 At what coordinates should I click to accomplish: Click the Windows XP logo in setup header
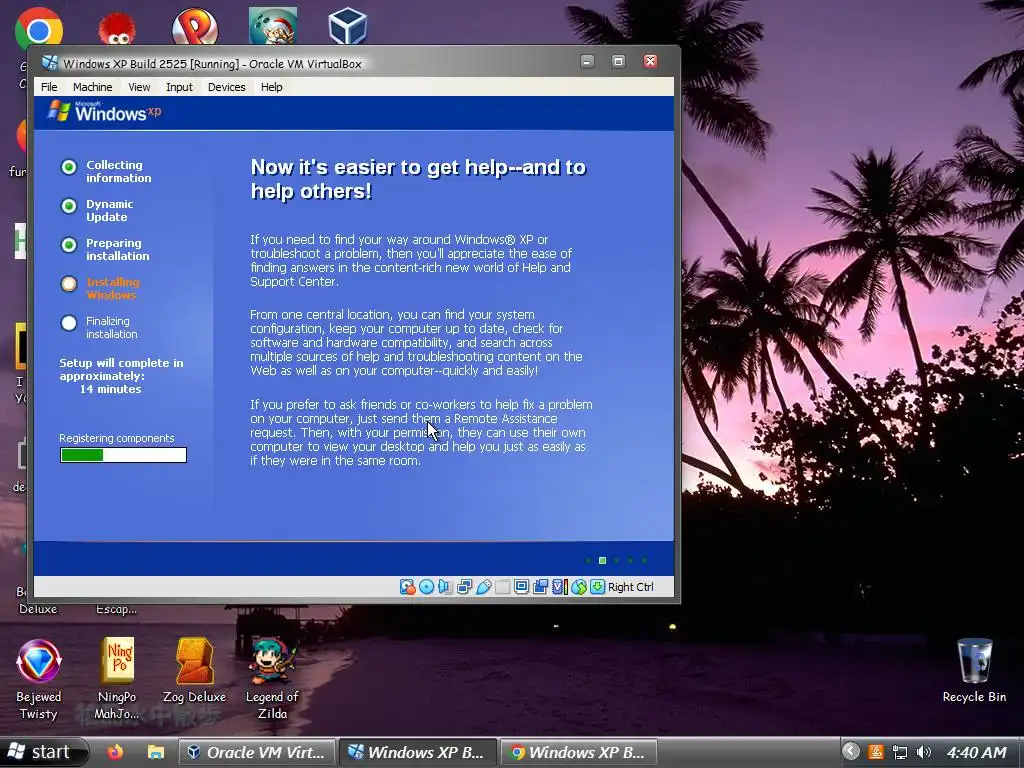(104, 112)
